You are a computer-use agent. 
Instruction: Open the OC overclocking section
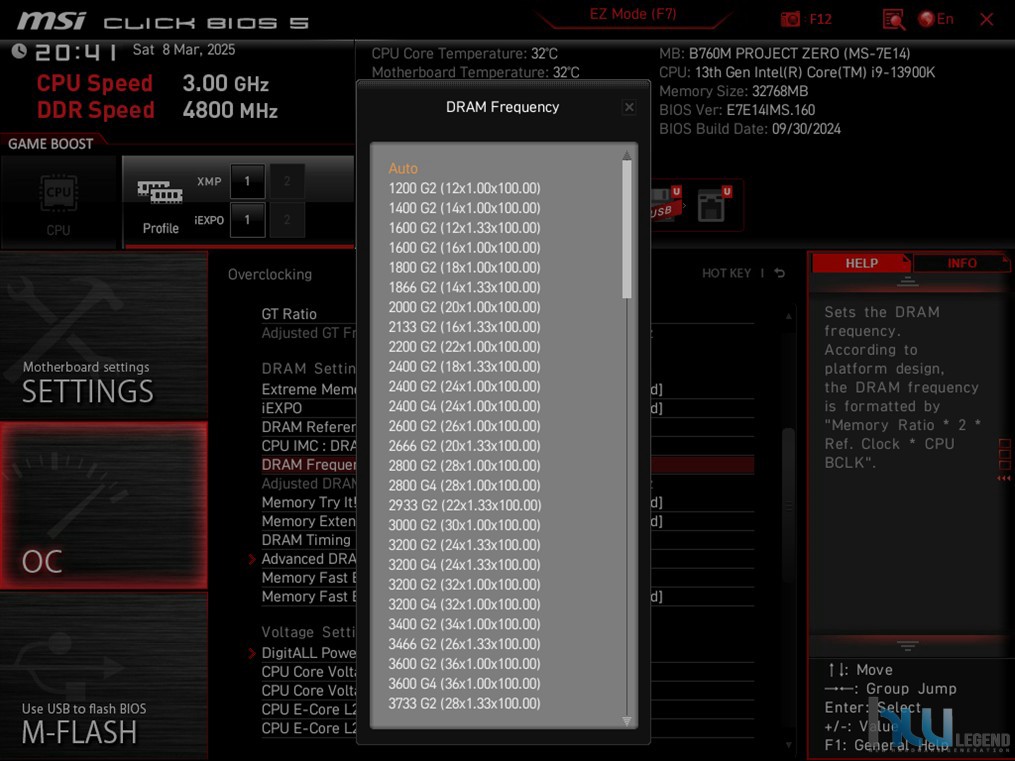coord(104,506)
